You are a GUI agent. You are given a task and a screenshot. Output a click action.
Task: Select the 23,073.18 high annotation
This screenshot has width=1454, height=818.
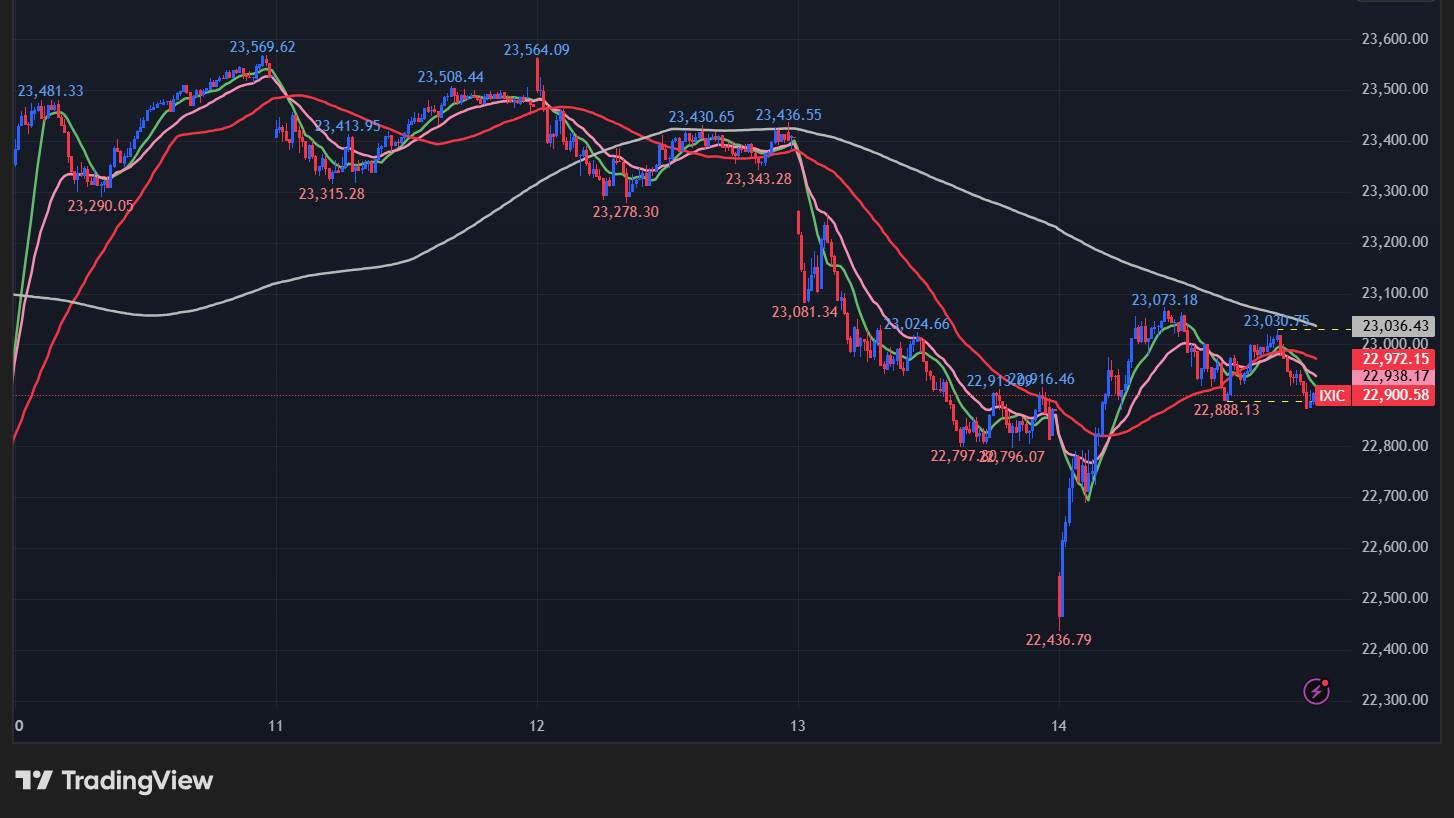[1164, 300]
